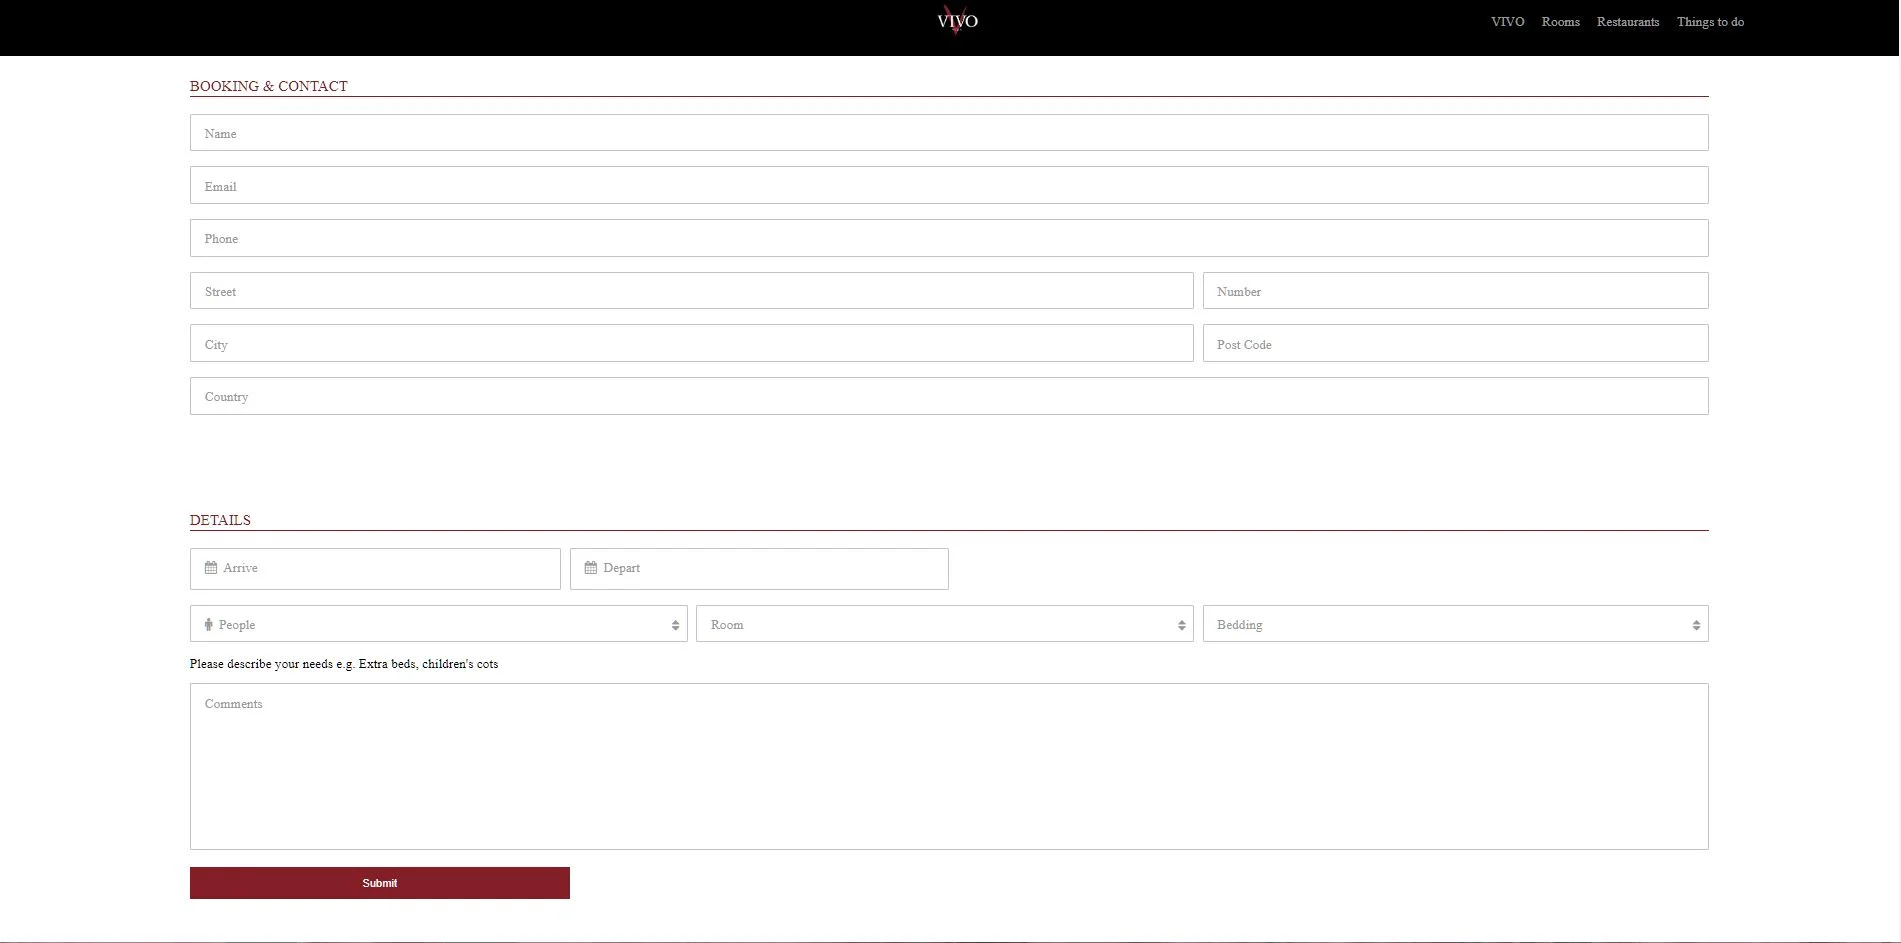Image resolution: width=1901 pixels, height=943 pixels.
Task: Open the Rooms menu item
Action: (x=1560, y=21)
